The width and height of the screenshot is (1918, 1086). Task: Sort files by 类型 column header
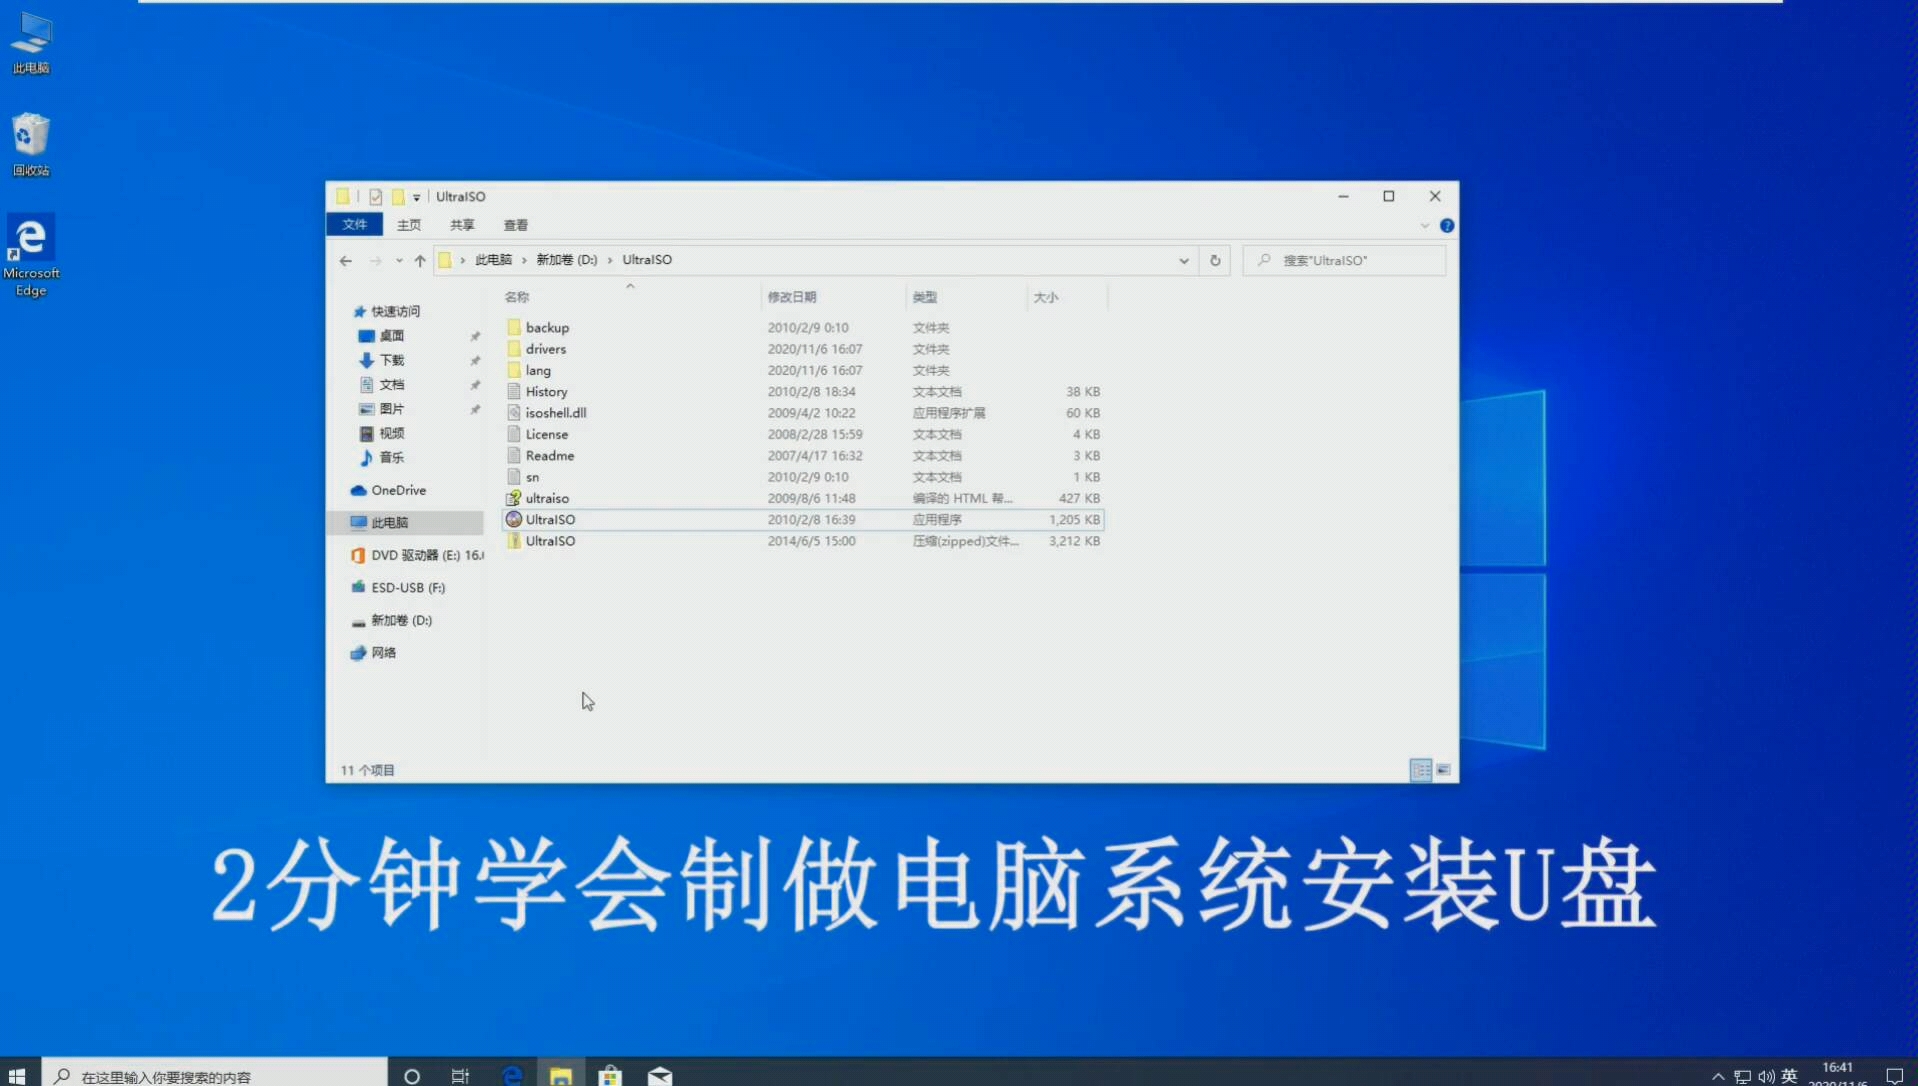(925, 297)
